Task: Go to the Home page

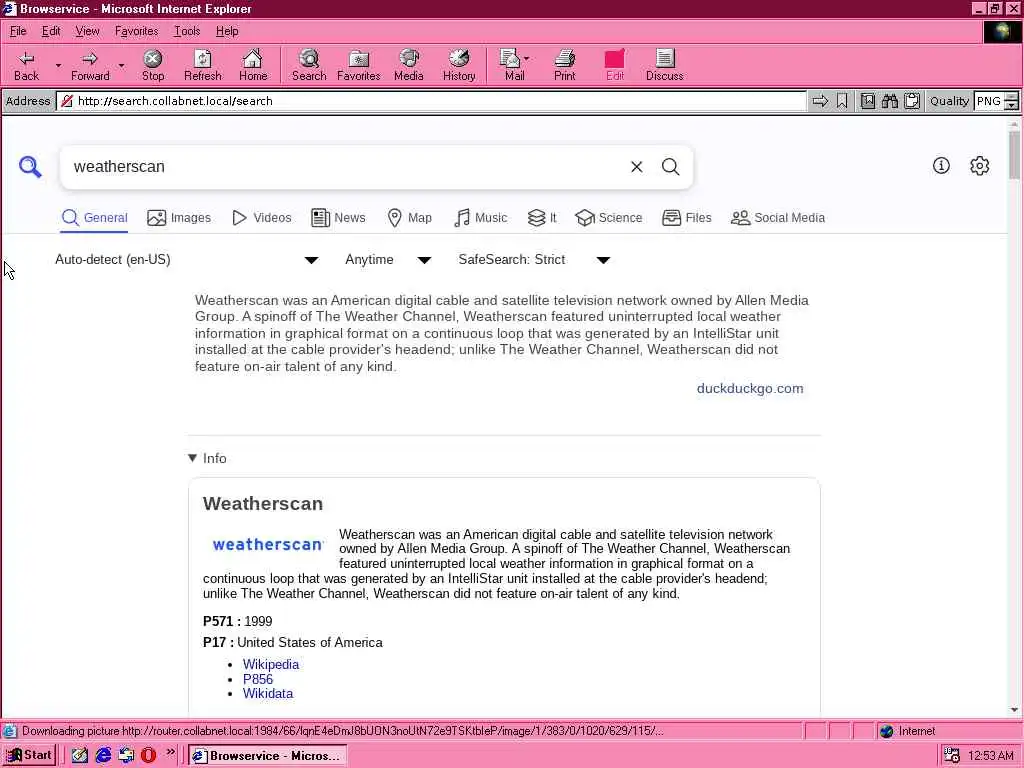Action: pos(253,65)
